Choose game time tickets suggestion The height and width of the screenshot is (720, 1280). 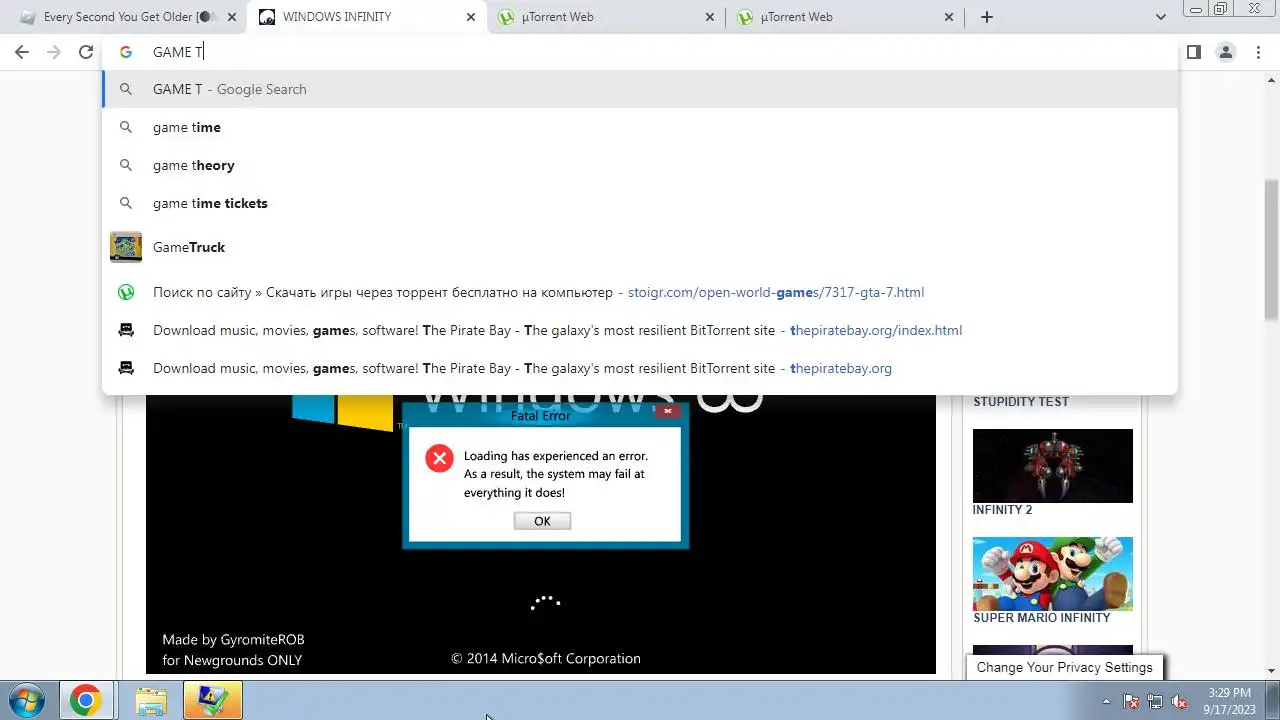coord(640,203)
